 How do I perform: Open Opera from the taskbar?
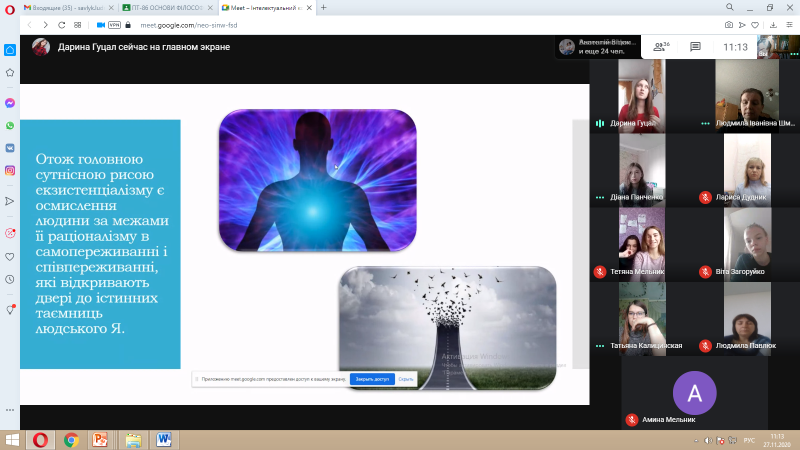tap(40, 440)
